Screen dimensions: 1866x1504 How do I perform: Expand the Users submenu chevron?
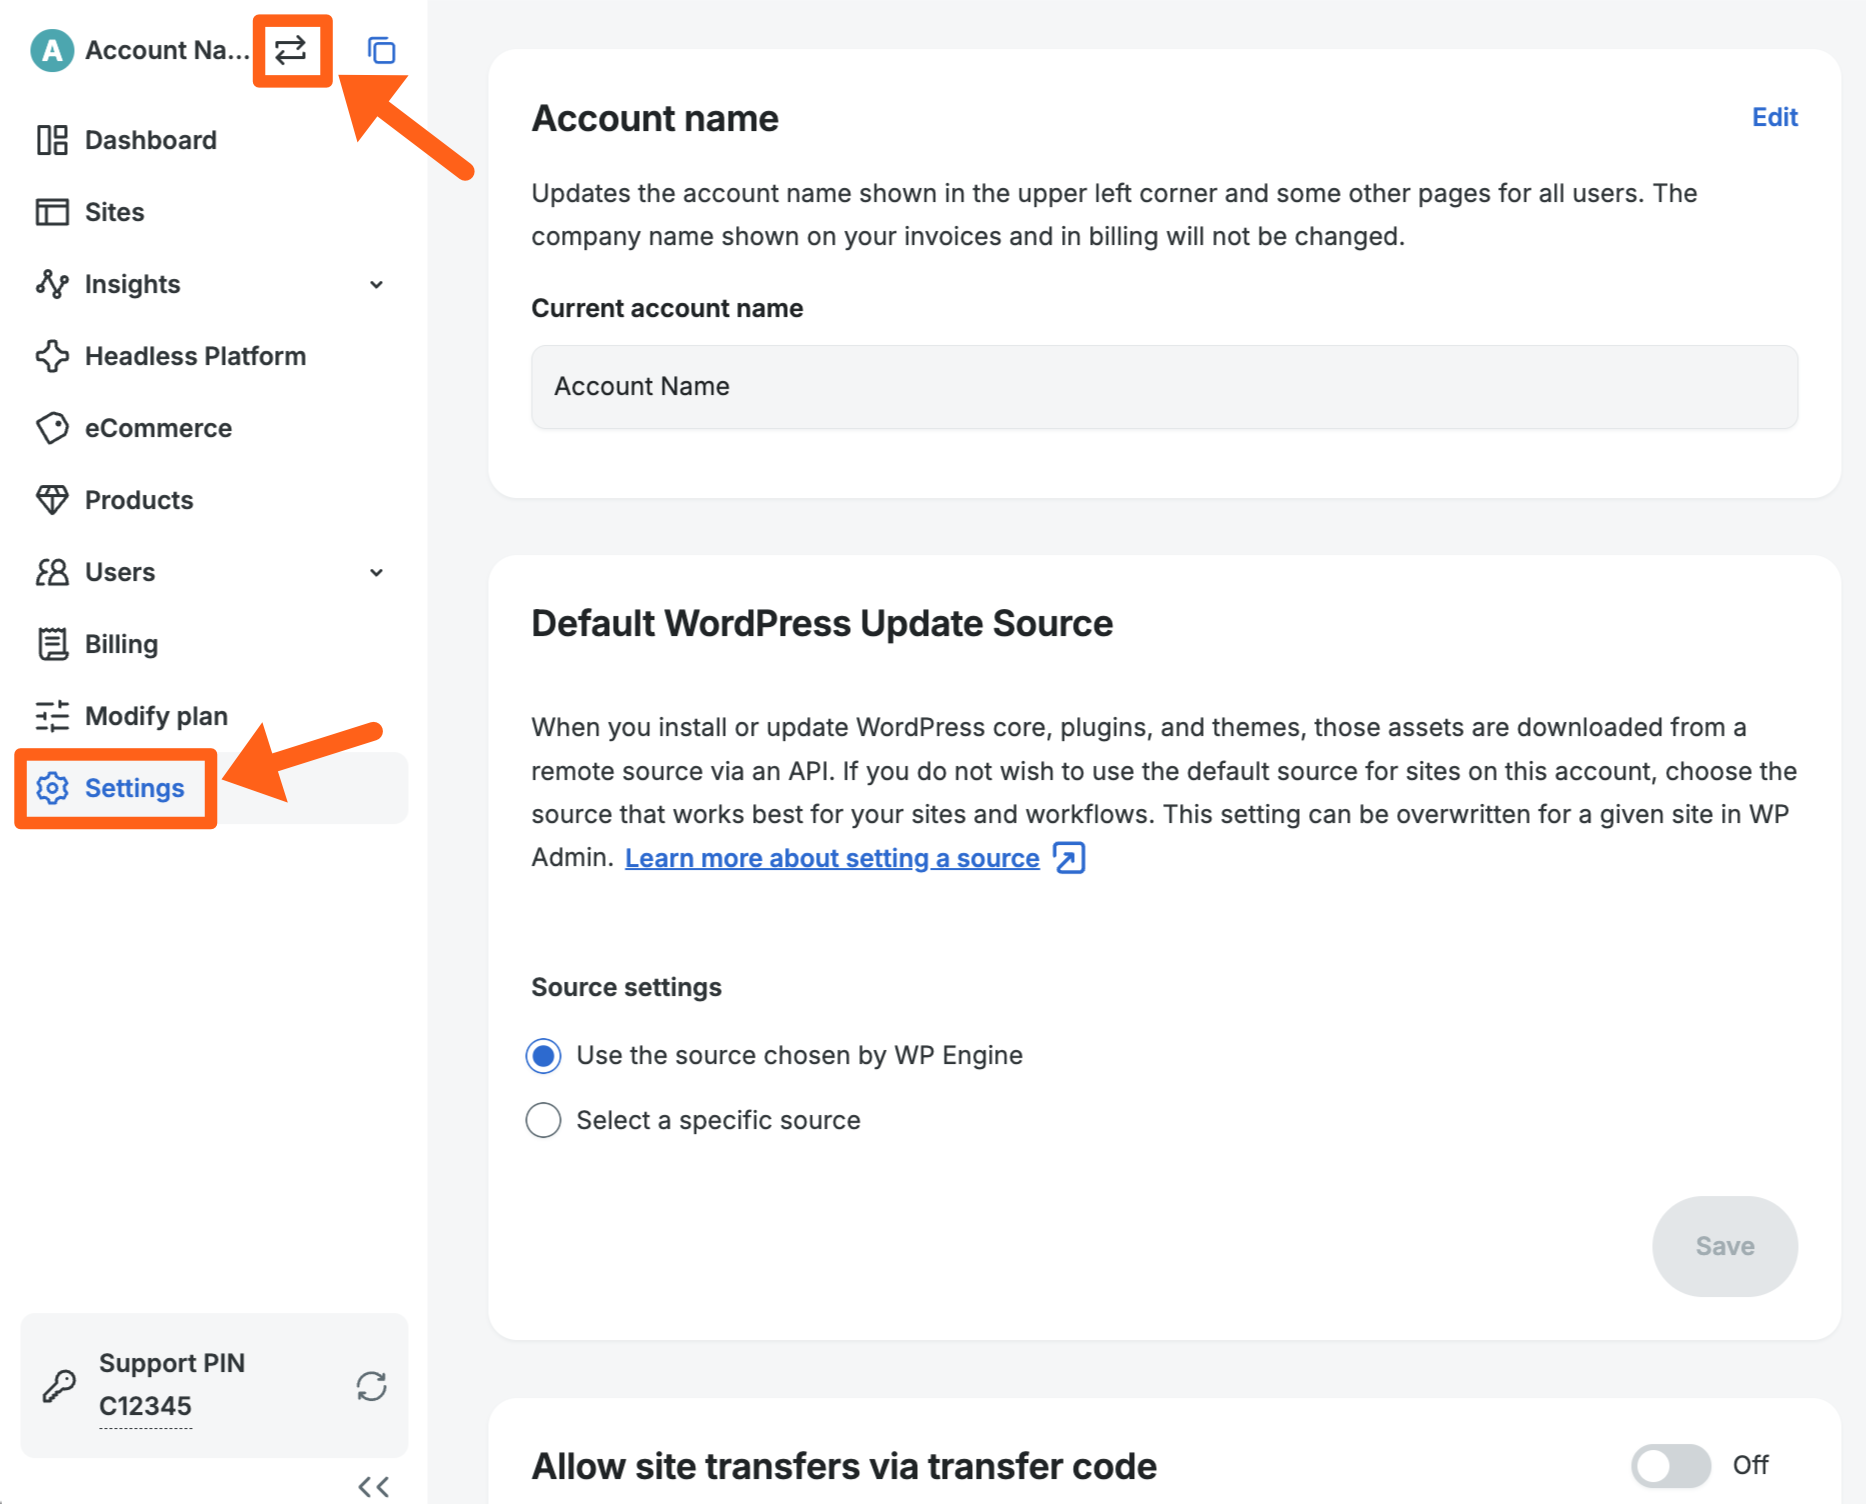coord(376,573)
